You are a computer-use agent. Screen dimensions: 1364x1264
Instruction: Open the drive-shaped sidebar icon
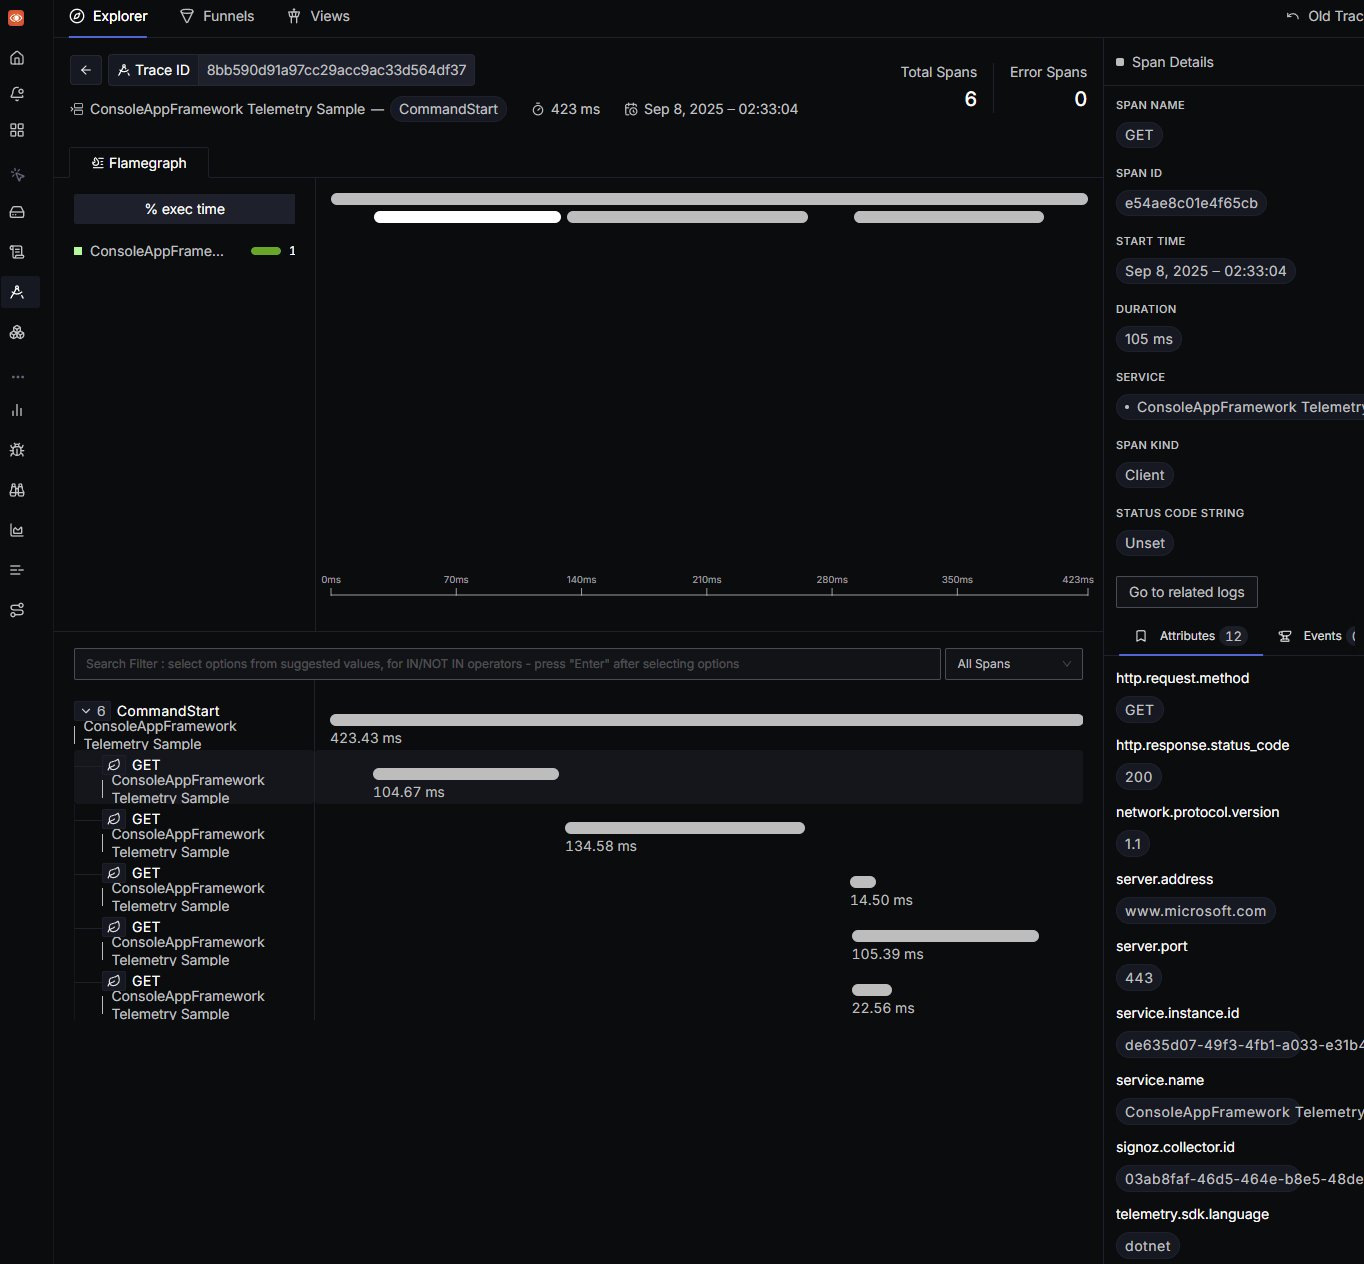click(x=17, y=212)
